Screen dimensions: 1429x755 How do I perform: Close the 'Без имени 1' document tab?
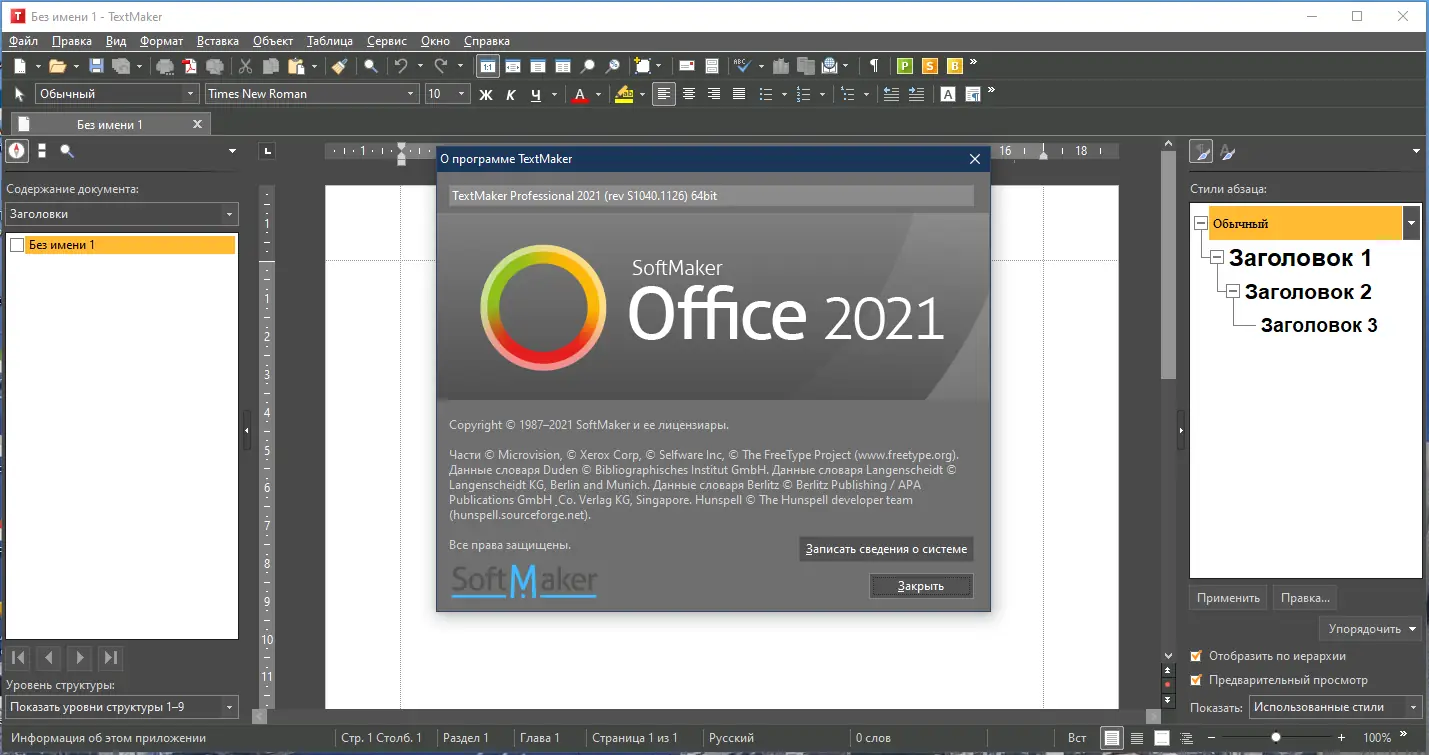click(x=197, y=124)
